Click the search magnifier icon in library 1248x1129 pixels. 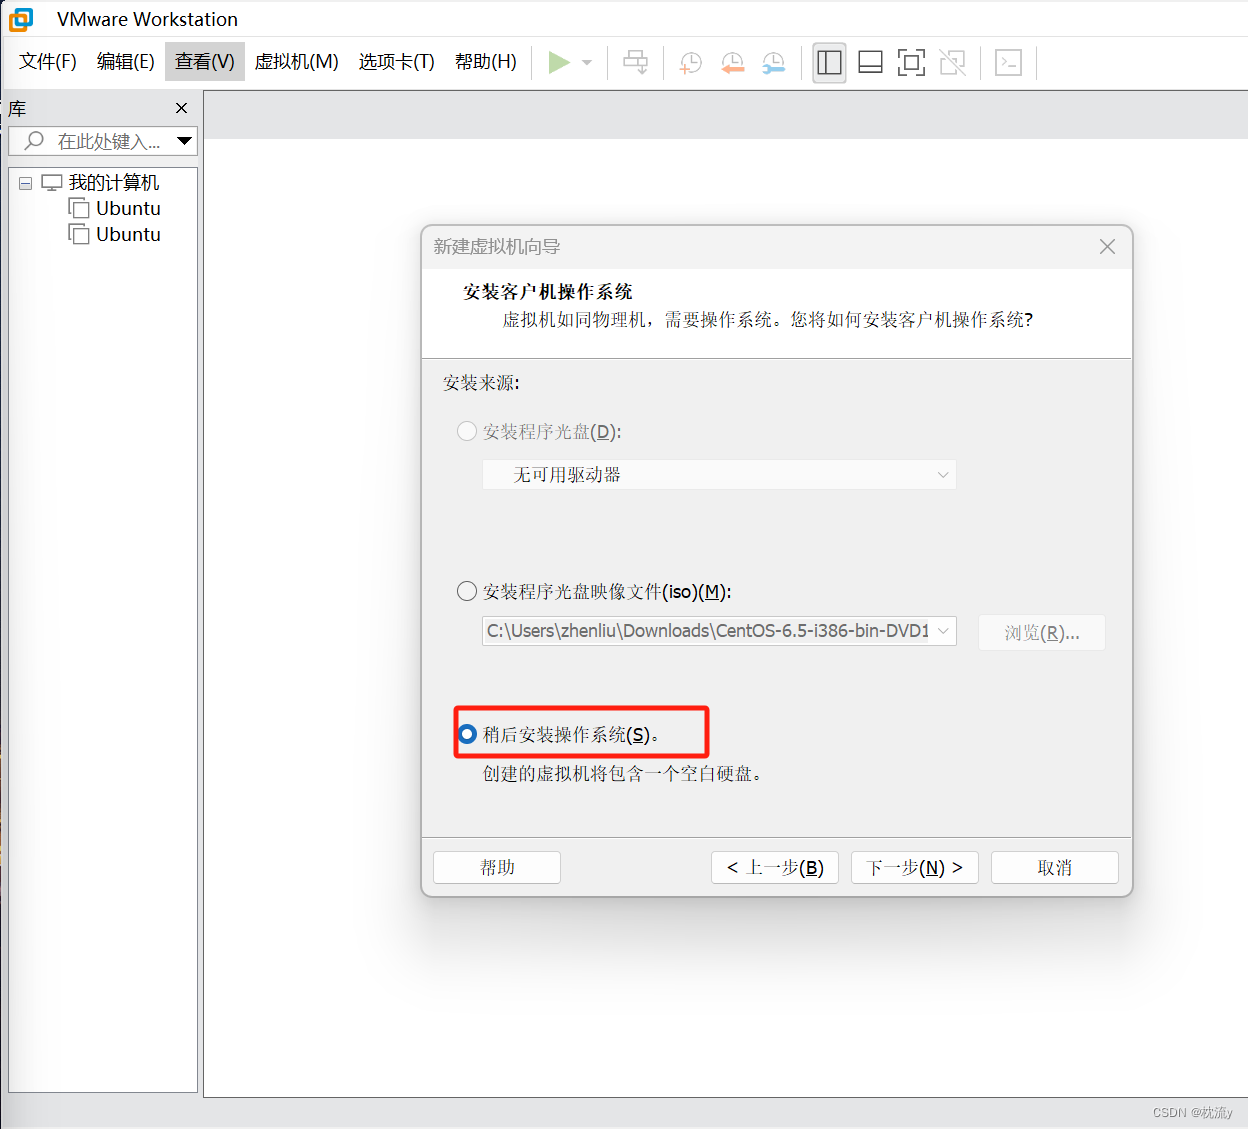[34, 141]
